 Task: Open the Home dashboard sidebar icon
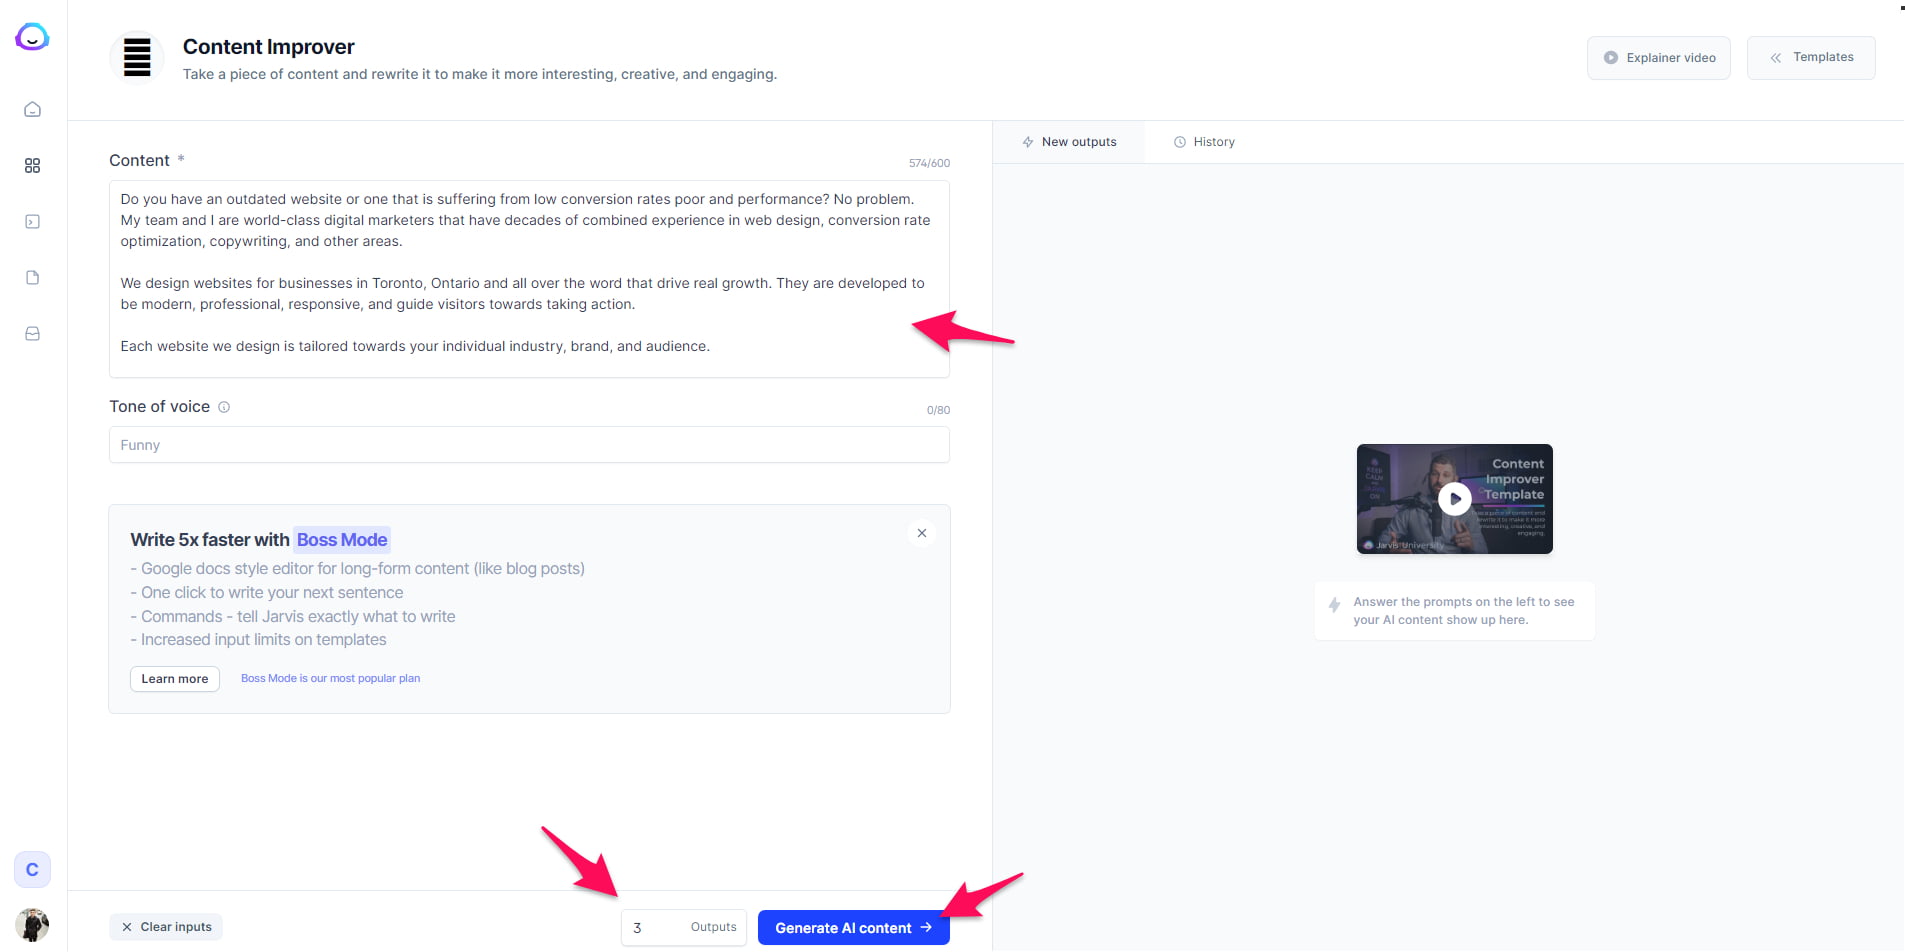(32, 109)
